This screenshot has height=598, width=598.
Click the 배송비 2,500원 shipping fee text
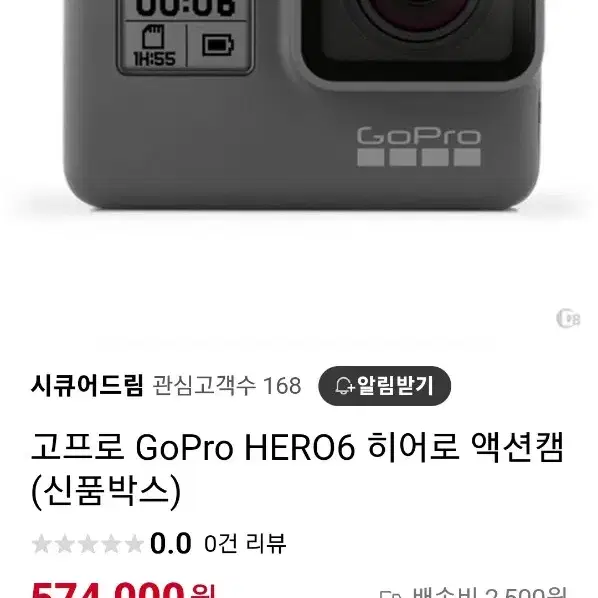point(489,593)
